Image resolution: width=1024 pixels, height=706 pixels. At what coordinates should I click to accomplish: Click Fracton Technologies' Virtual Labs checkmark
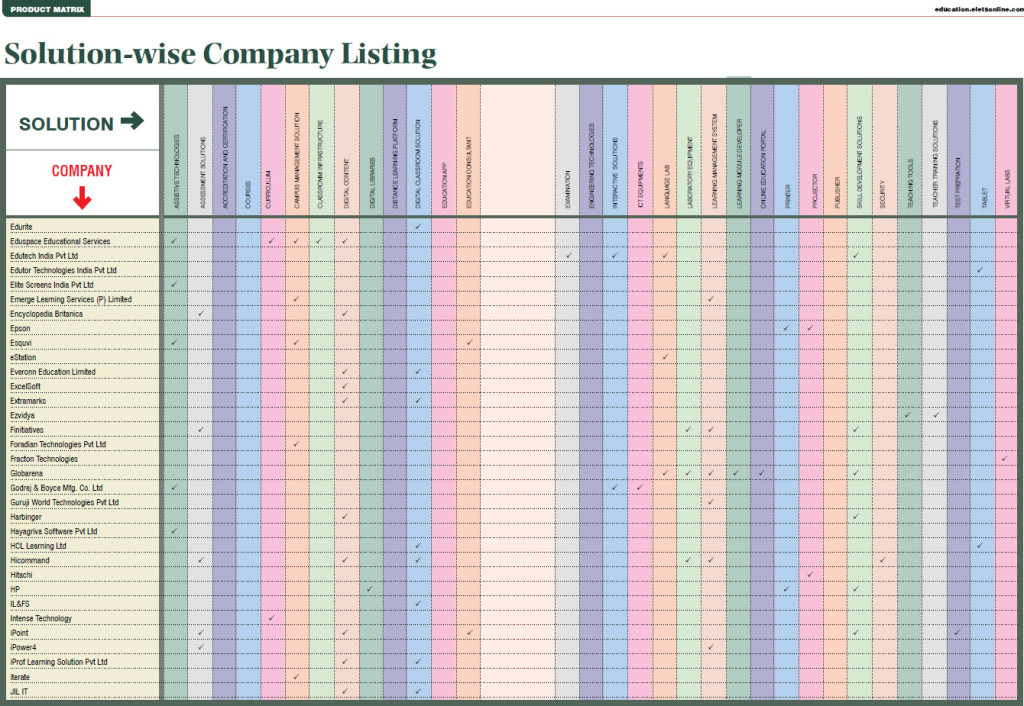click(1005, 459)
